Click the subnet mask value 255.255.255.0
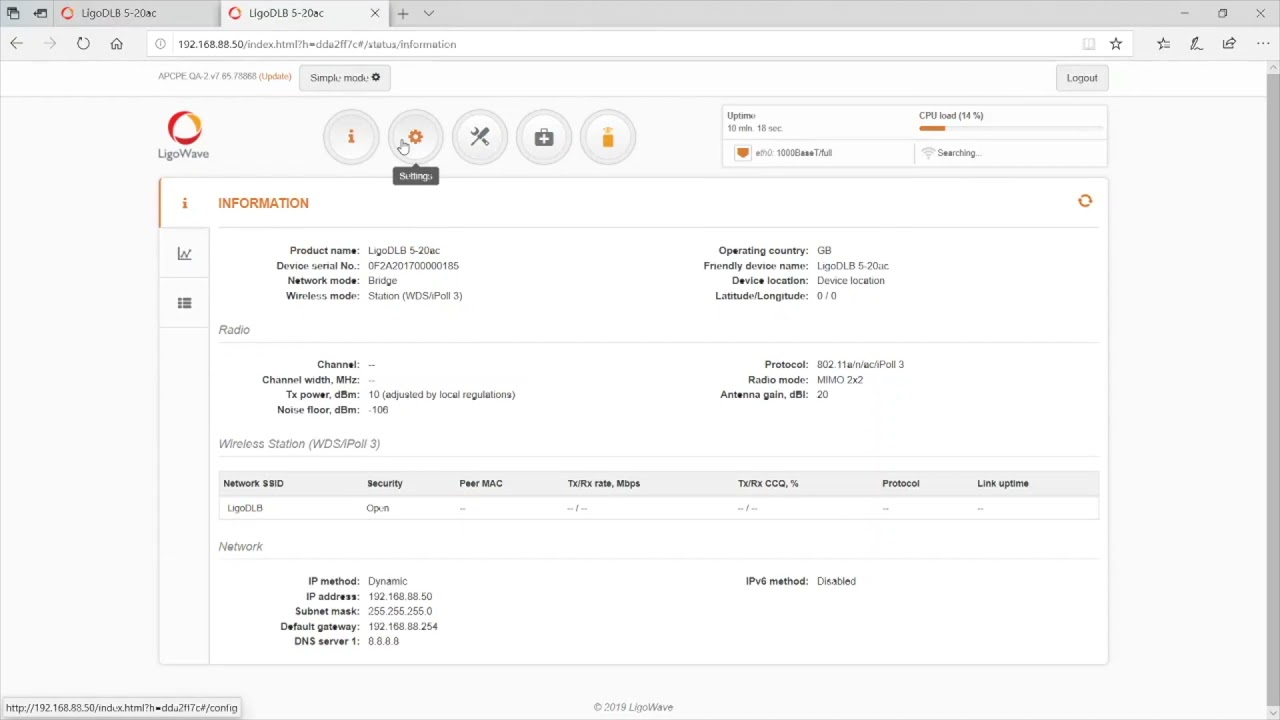The image size is (1280, 720). (400, 611)
